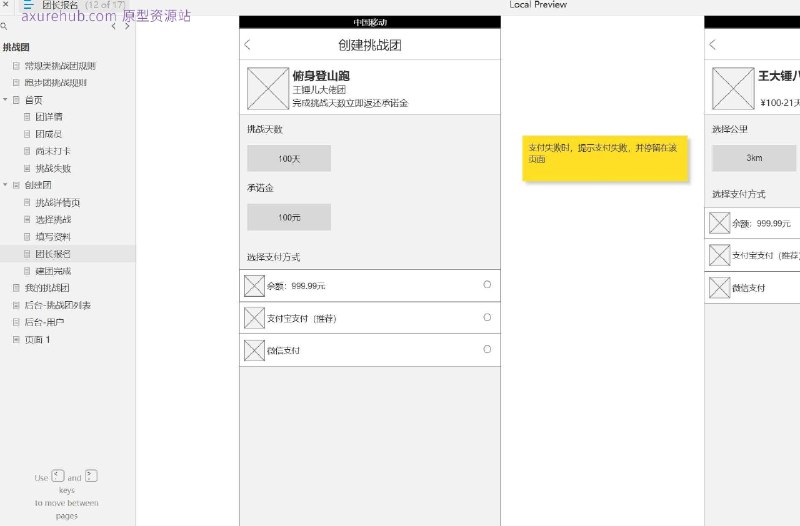Viewport: 800px width, 526px height.
Task: Go to next page with right arrow
Action: point(127,26)
